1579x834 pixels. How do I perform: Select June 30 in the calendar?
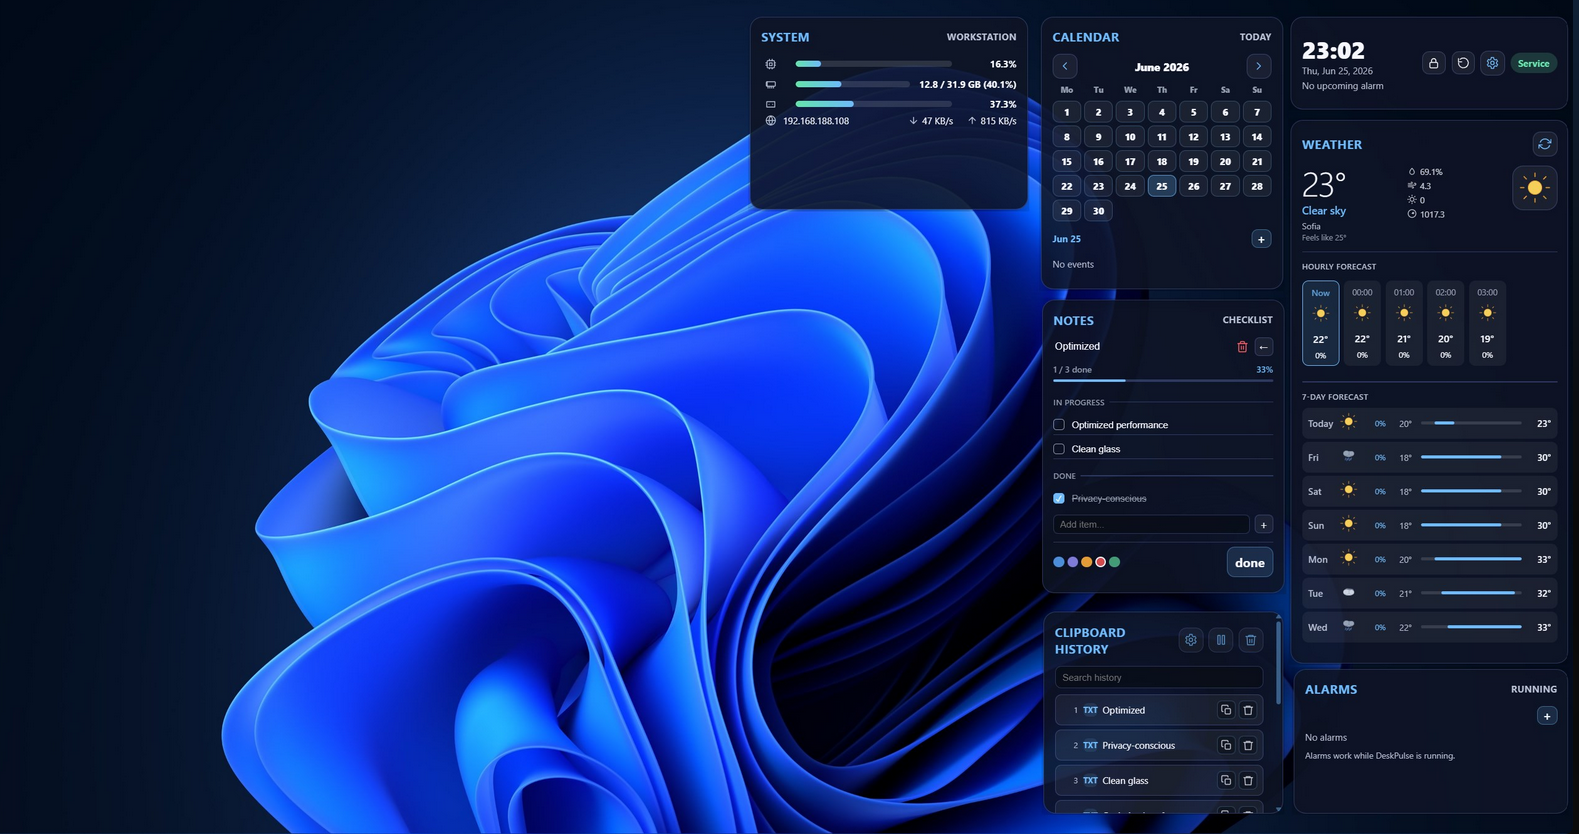(x=1098, y=211)
